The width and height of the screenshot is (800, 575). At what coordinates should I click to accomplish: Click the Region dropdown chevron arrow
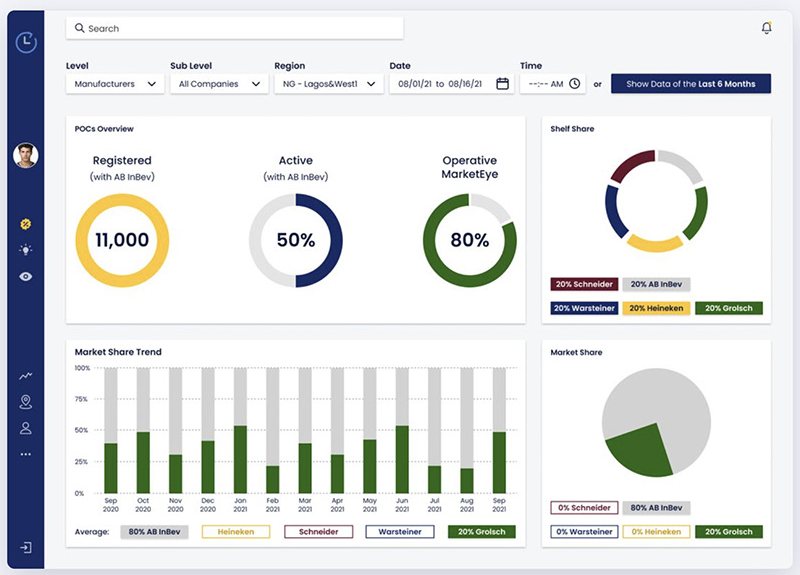(x=371, y=84)
